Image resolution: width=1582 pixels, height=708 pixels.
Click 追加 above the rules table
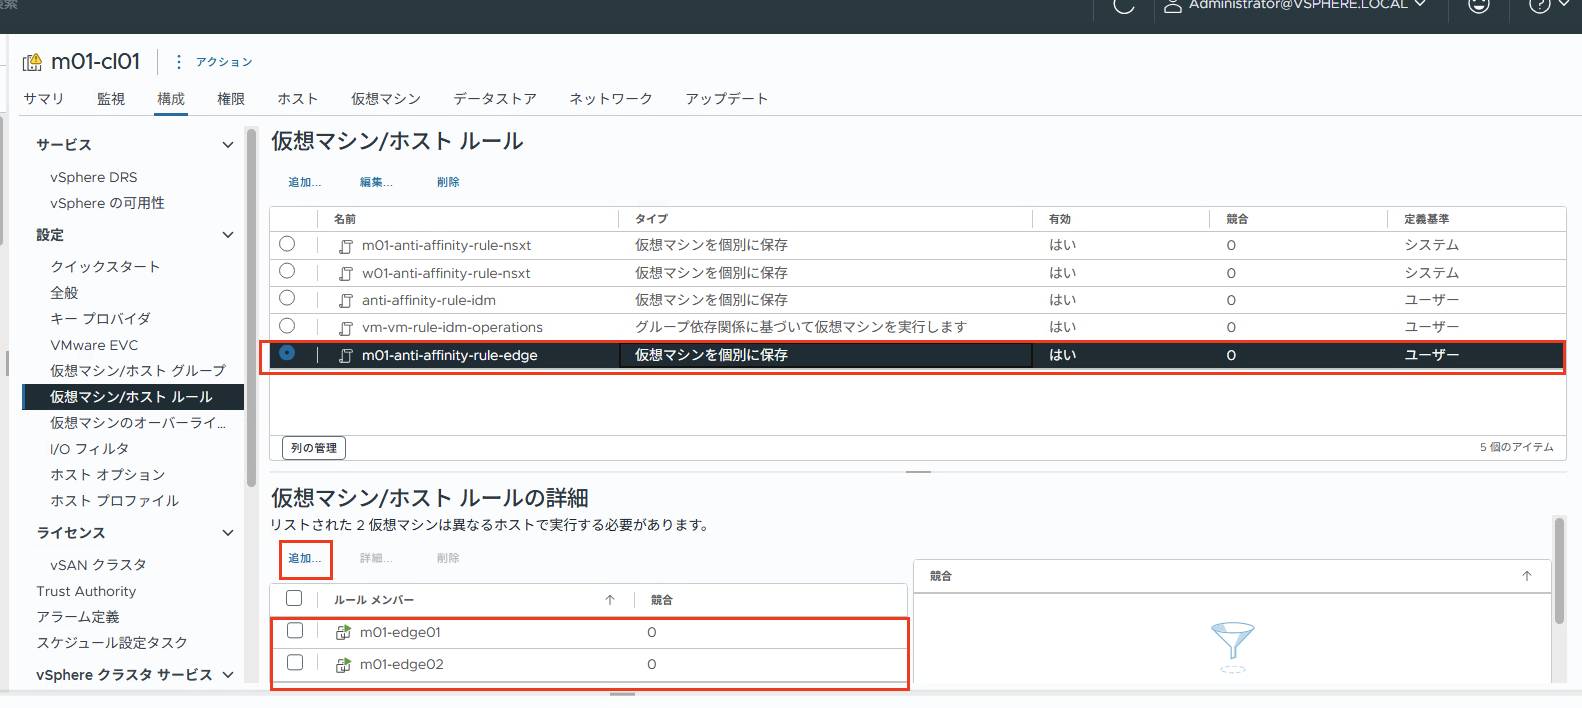coord(305,182)
